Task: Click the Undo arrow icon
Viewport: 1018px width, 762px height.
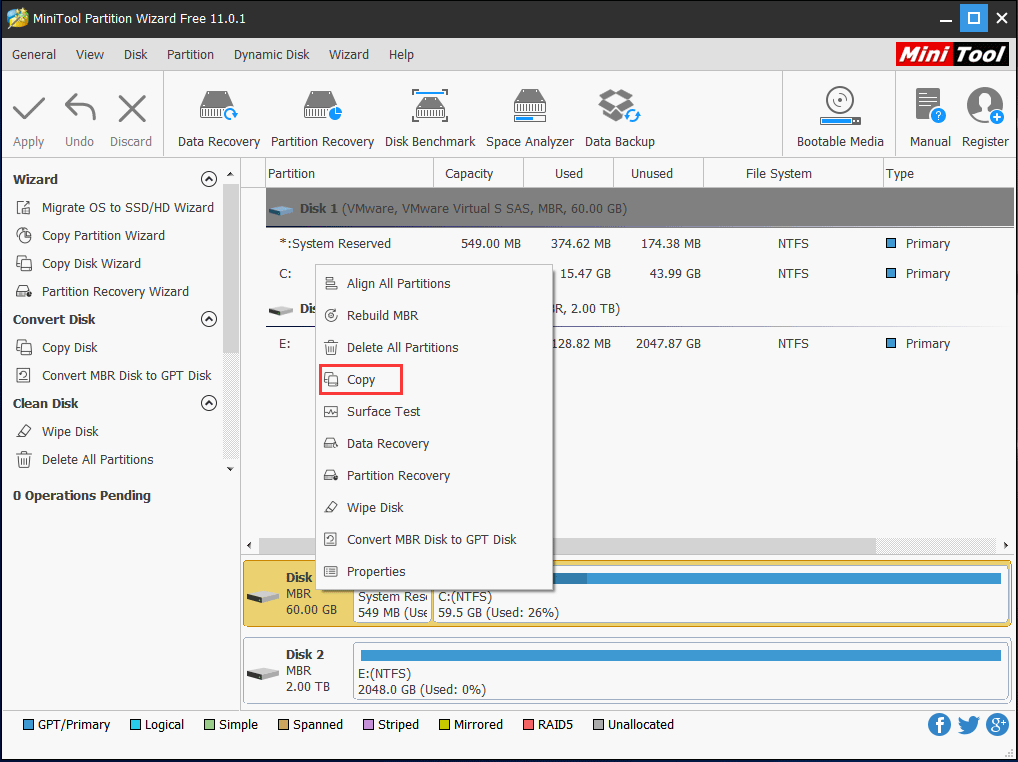Action: [x=81, y=108]
